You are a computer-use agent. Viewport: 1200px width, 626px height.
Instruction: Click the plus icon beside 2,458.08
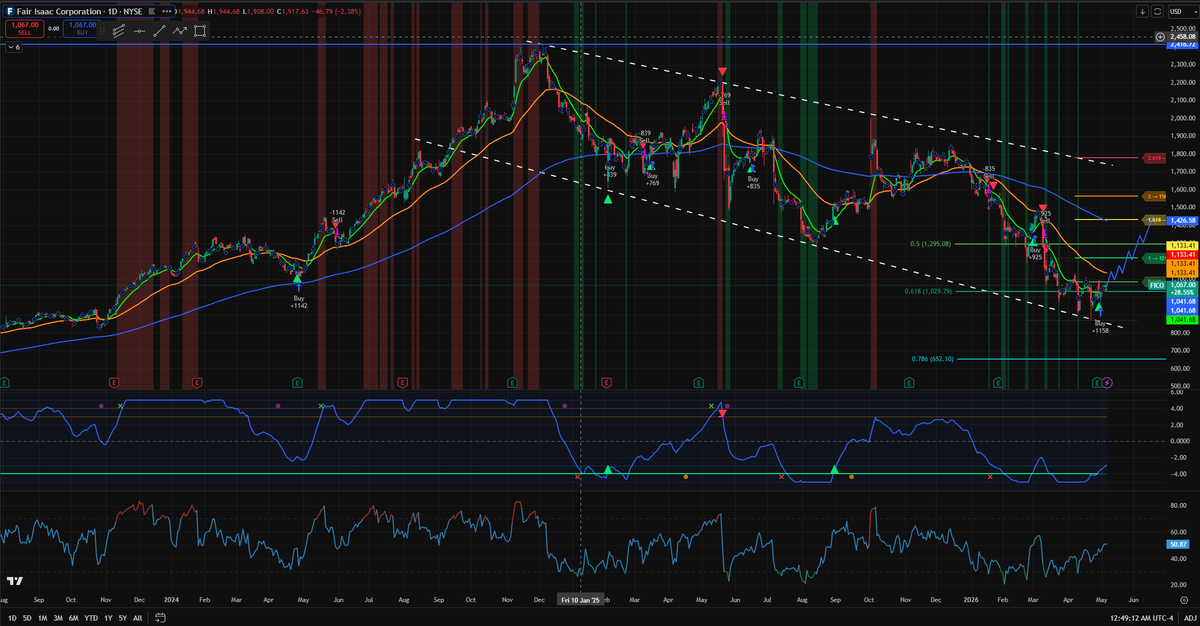1160,37
